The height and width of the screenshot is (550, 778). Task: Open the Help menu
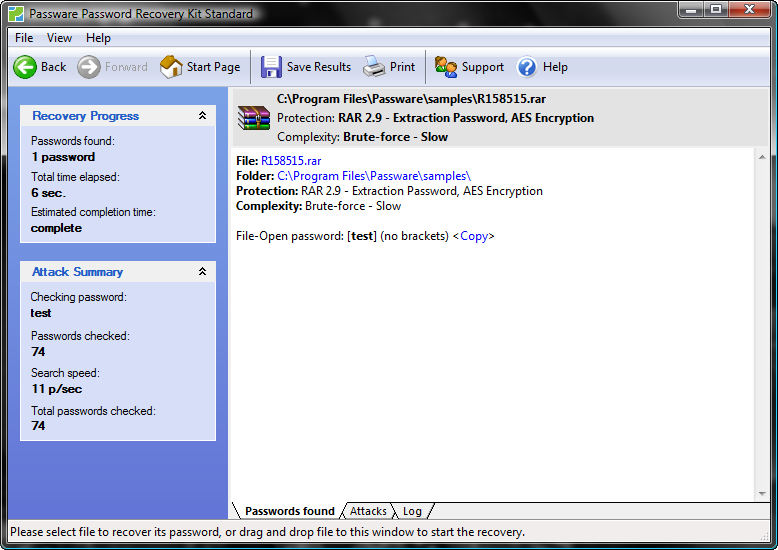(x=98, y=38)
